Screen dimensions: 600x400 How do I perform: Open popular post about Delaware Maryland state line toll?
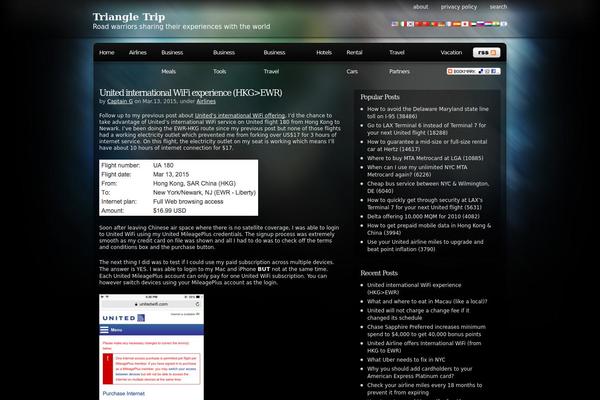point(427,113)
